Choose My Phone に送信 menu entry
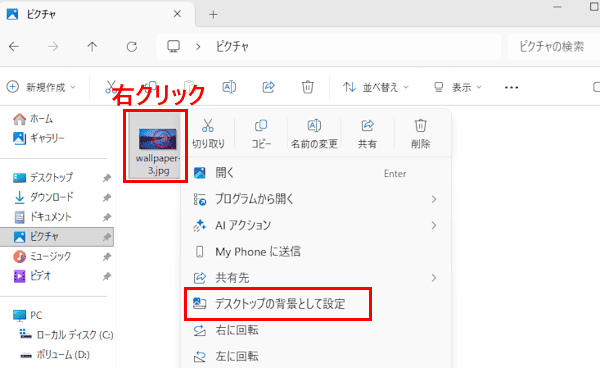 tap(316, 251)
